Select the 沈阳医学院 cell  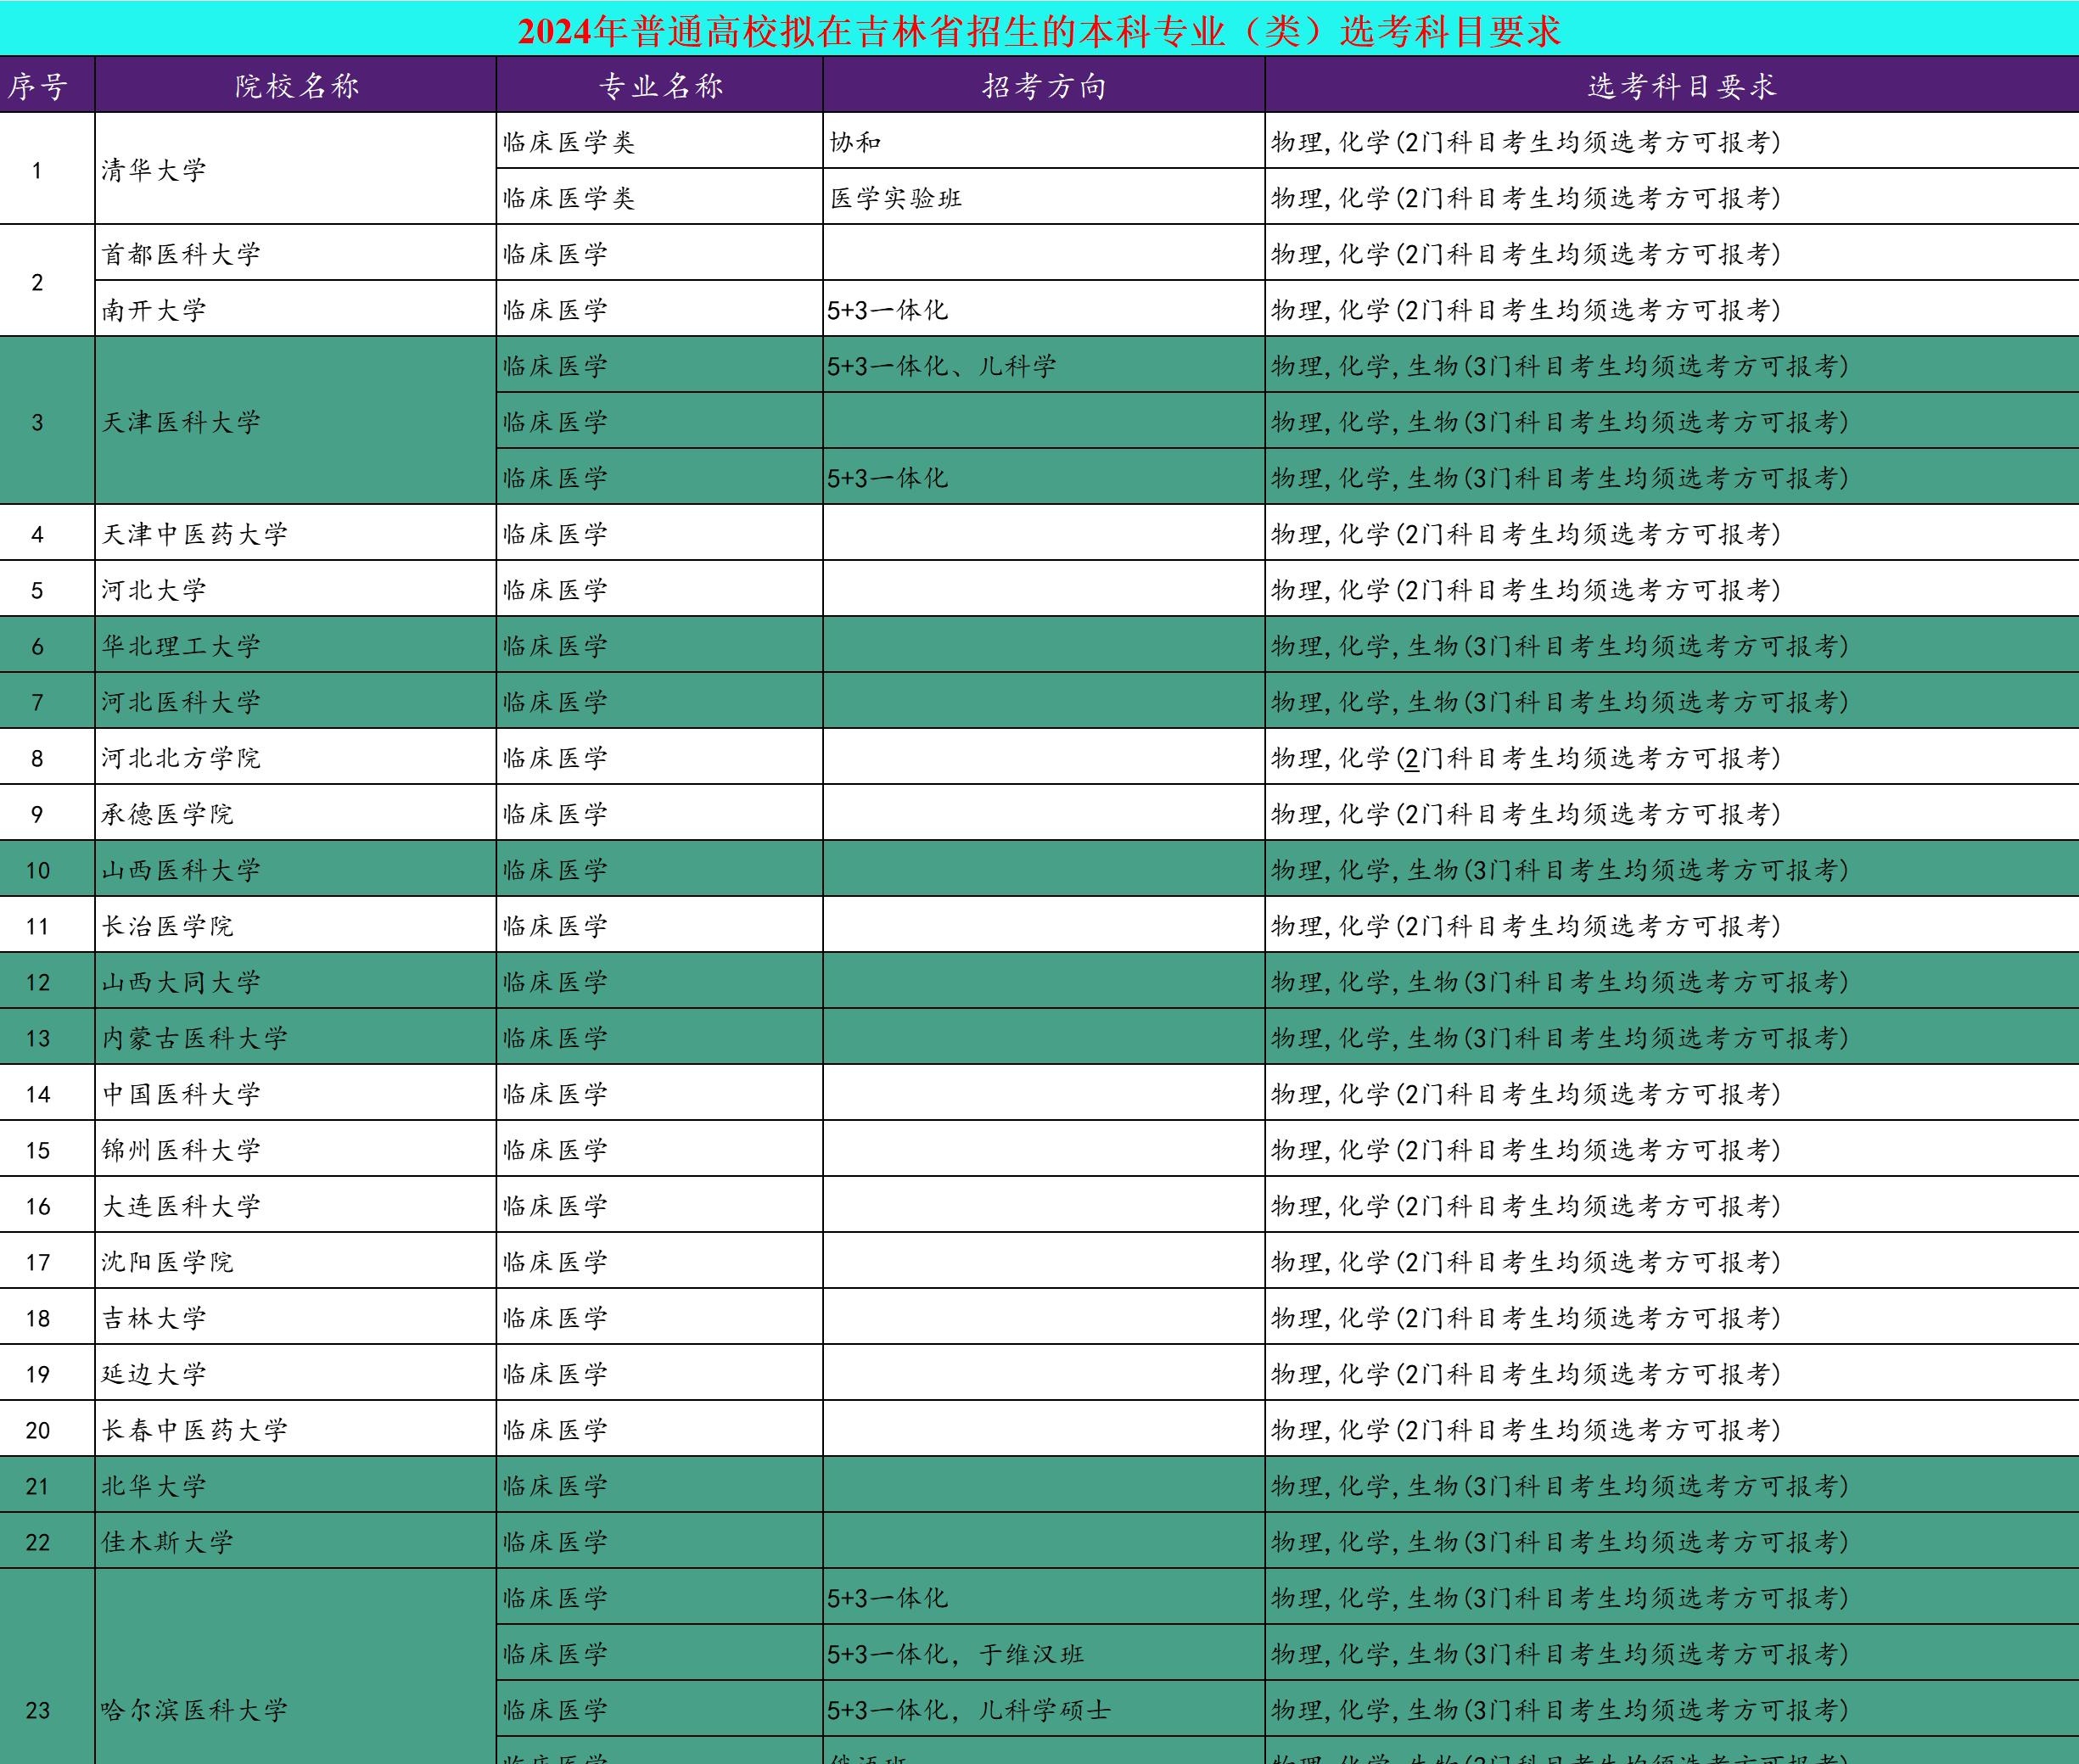click(x=296, y=1261)
